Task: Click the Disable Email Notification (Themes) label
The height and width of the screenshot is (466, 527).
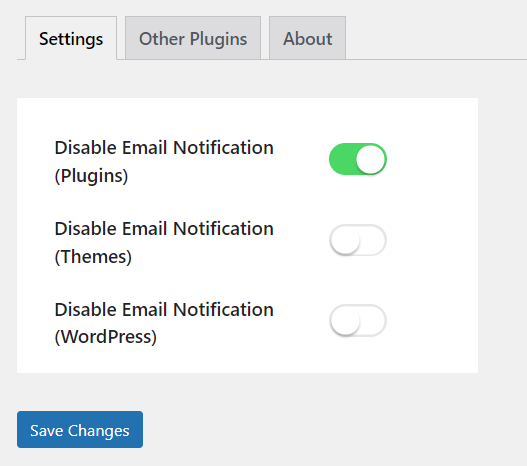Action: 164,243
